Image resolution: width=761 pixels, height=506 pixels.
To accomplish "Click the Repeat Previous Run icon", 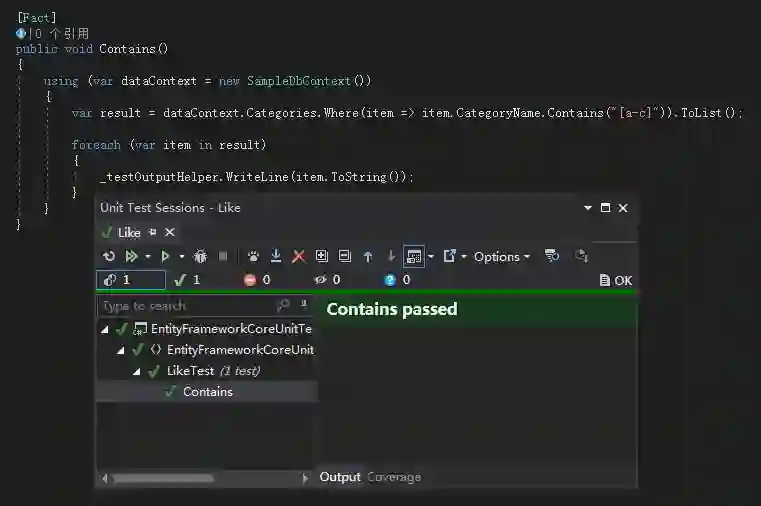I will point(109,256).
